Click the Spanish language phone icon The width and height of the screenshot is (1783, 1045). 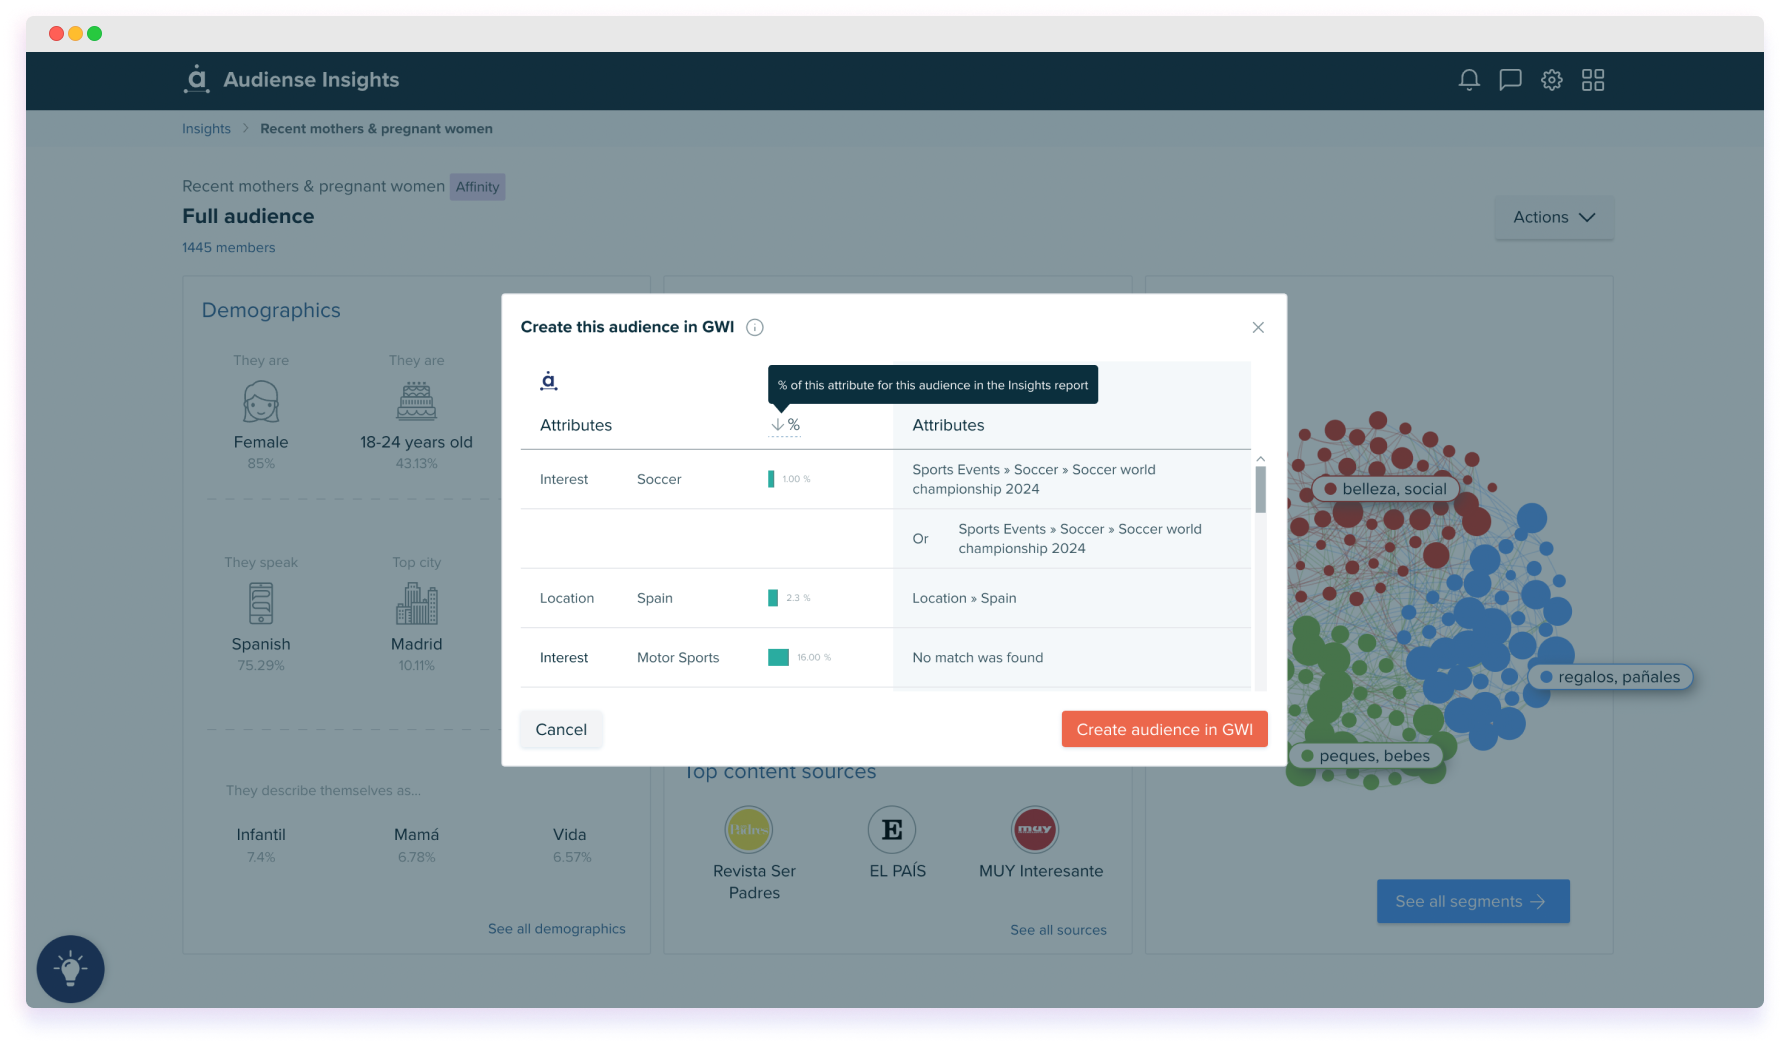coord(261,603)
